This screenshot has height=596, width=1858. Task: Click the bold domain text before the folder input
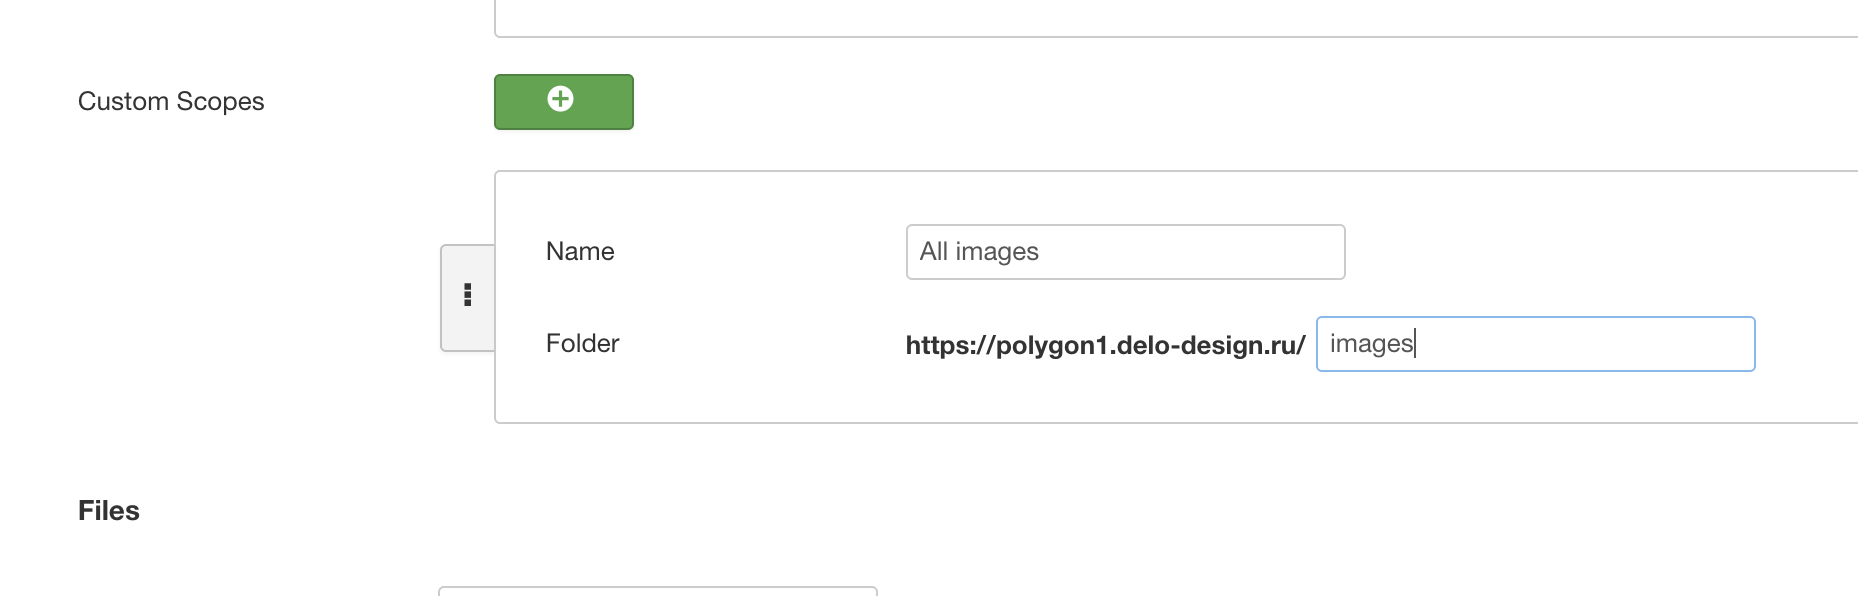pyautogui.click(x=1104, y=344)
